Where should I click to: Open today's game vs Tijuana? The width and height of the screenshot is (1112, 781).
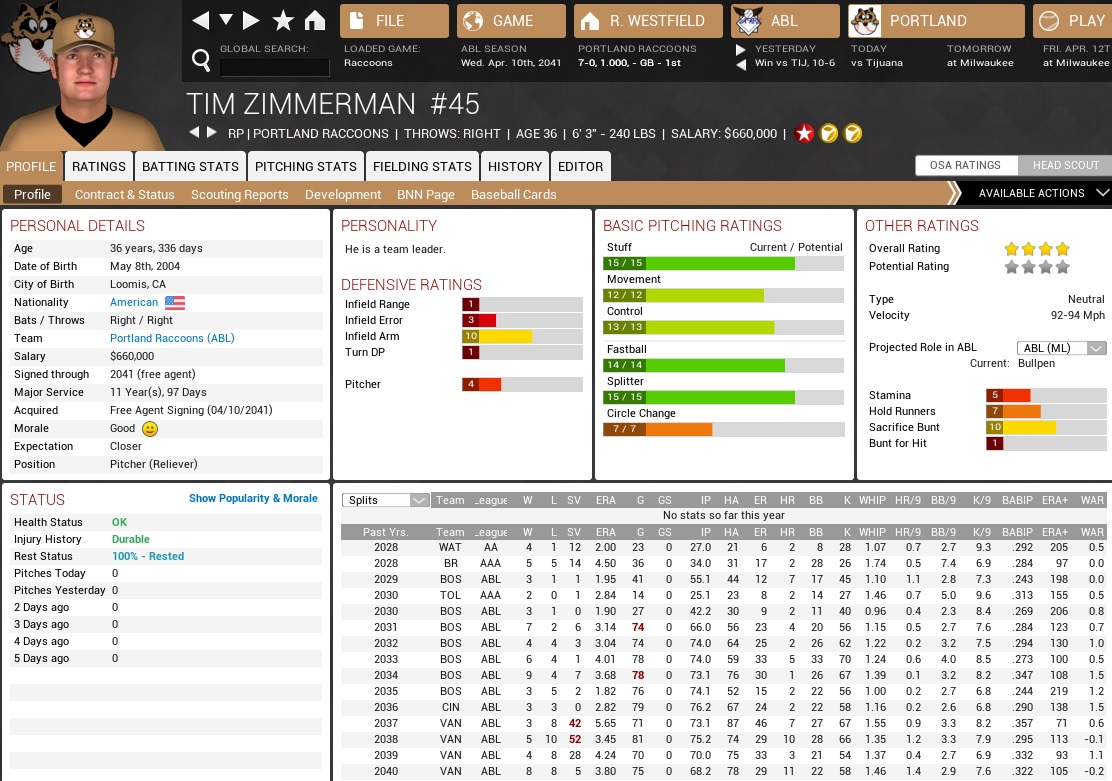(877, 62)
